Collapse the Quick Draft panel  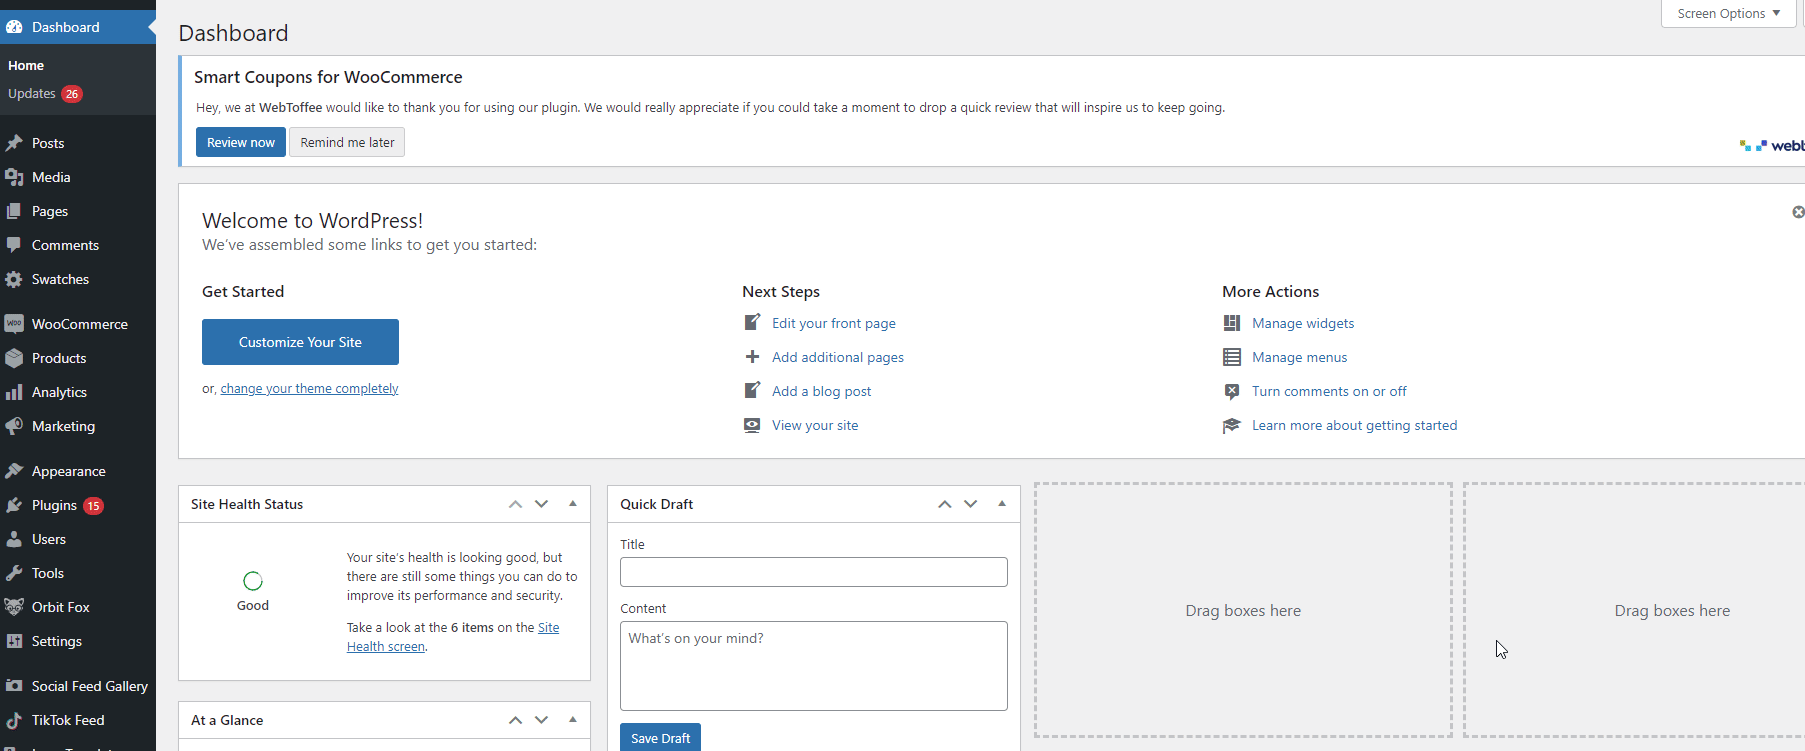click(x=1002, y=504)
